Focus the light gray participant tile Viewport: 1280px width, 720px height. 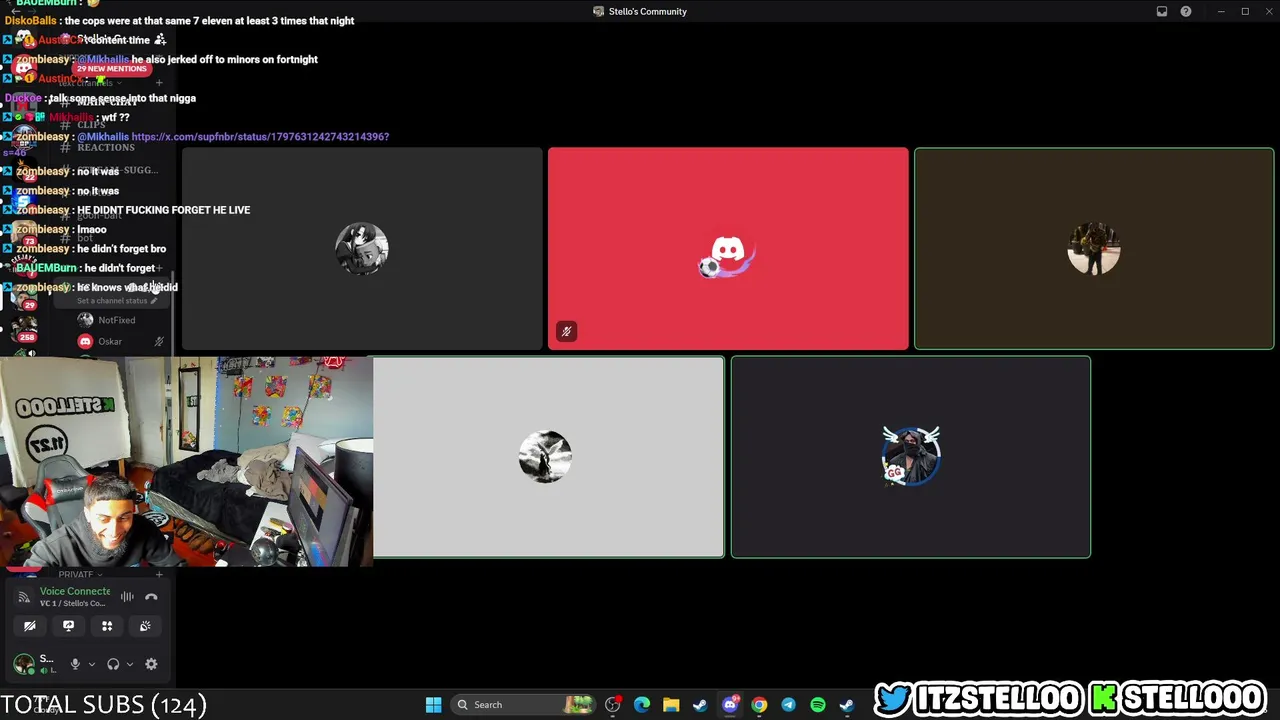[x=548, y=457]
